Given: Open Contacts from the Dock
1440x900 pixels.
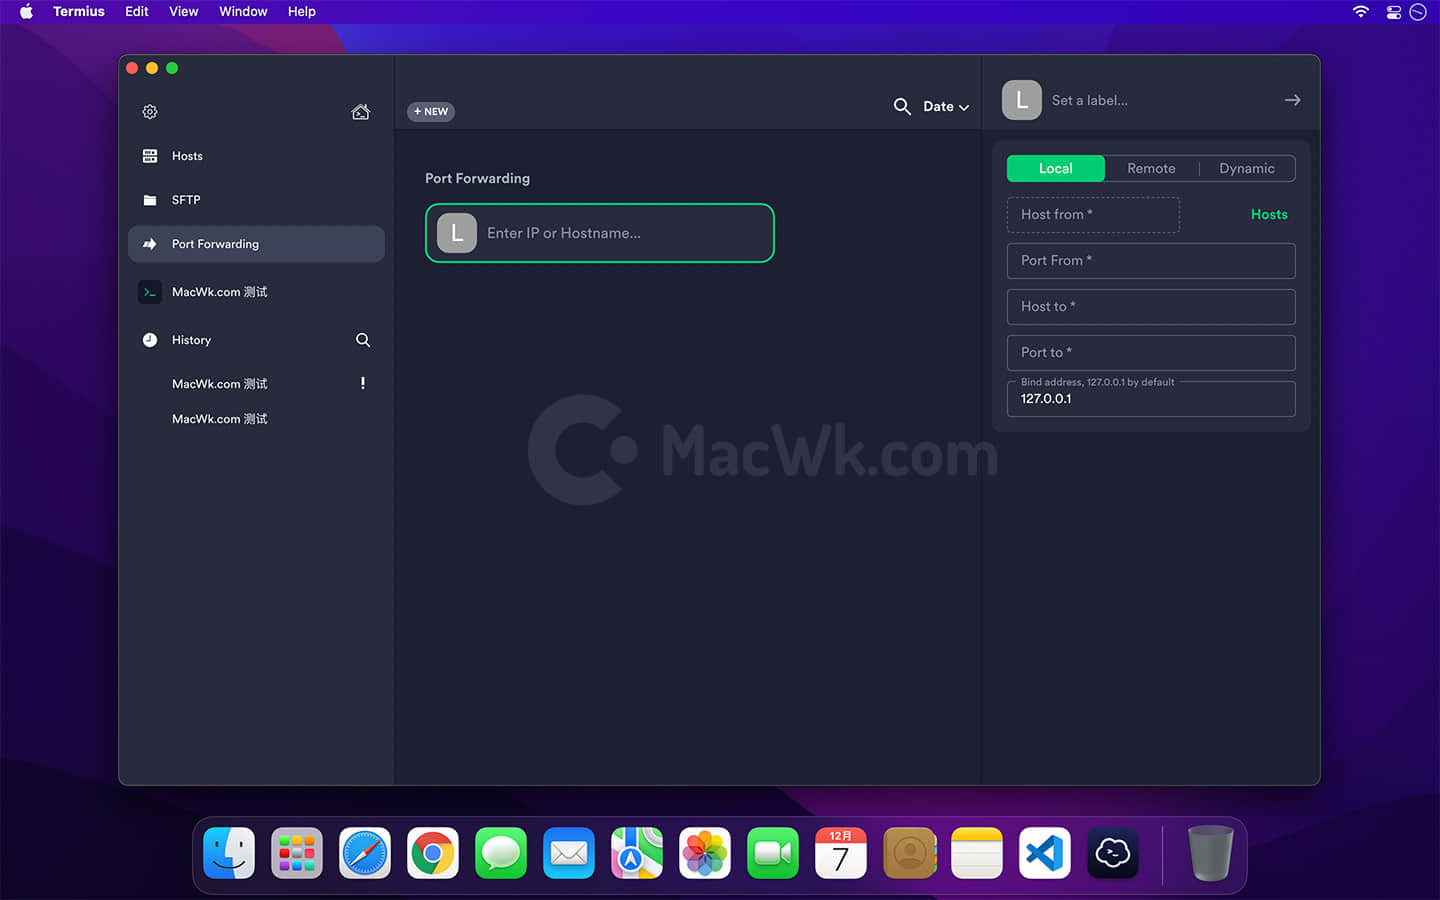Looking at the screenshot, I should coord(909,853).
